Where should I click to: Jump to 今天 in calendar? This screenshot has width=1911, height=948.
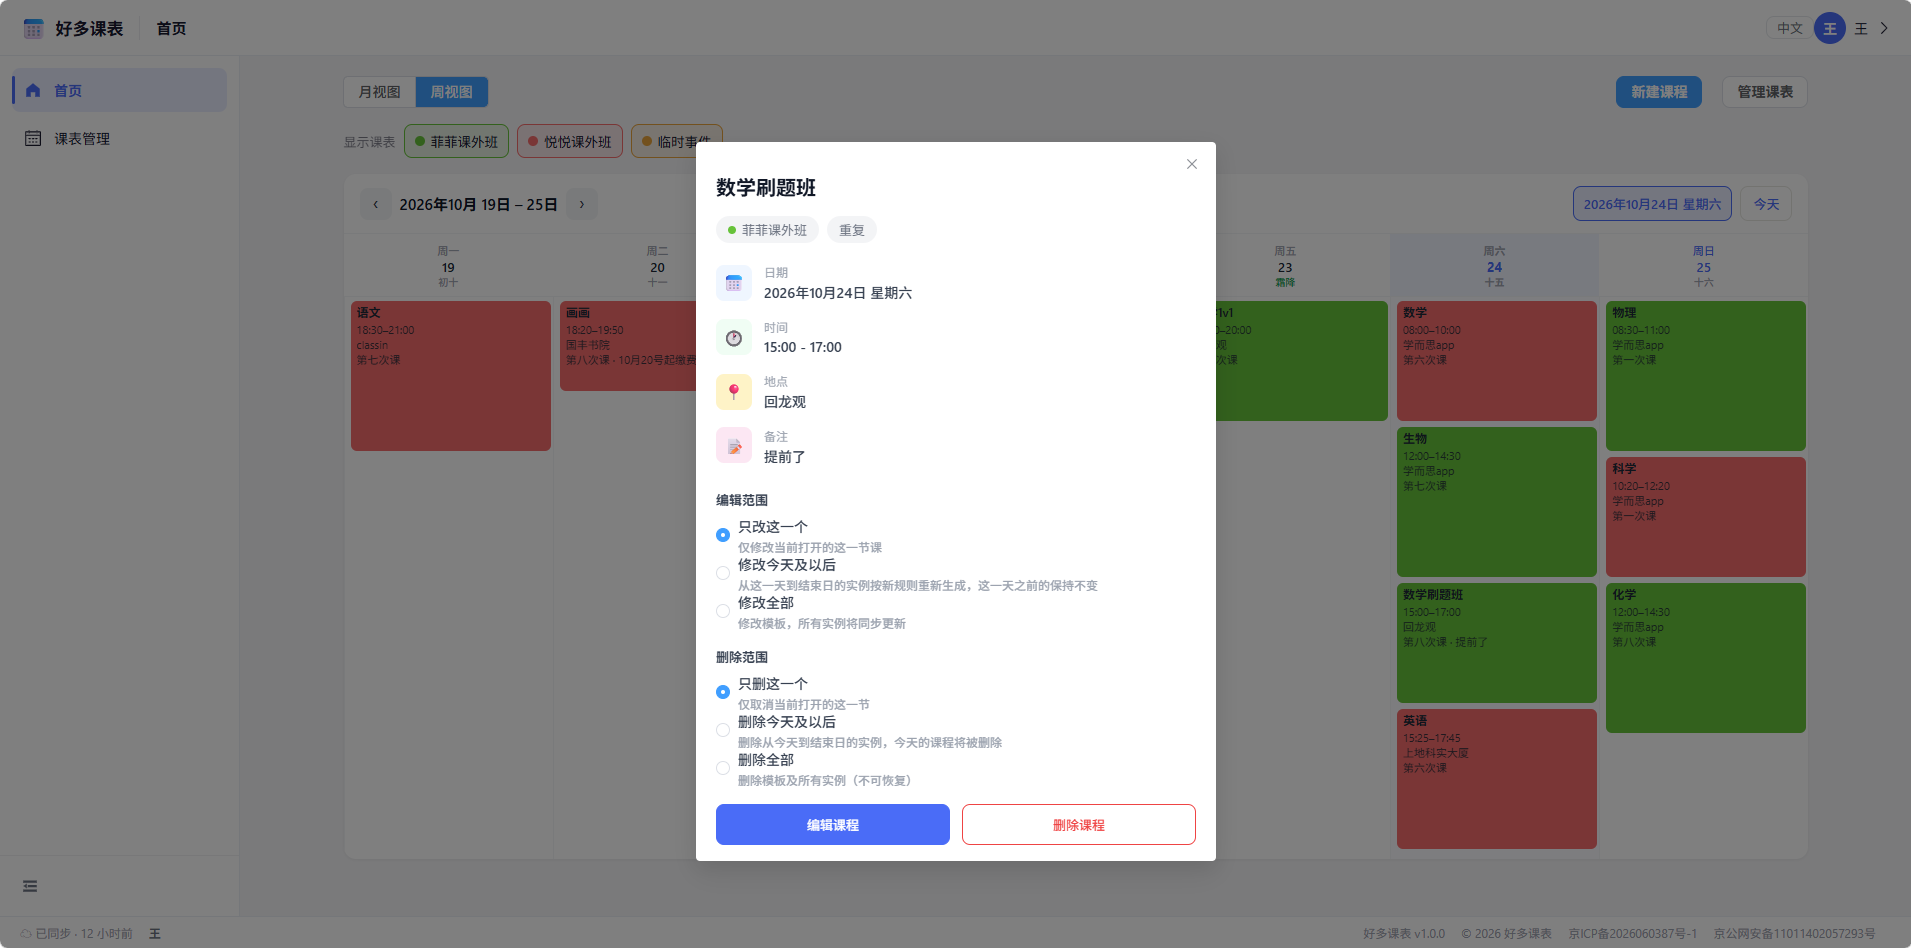click(x=1766, y=204)
